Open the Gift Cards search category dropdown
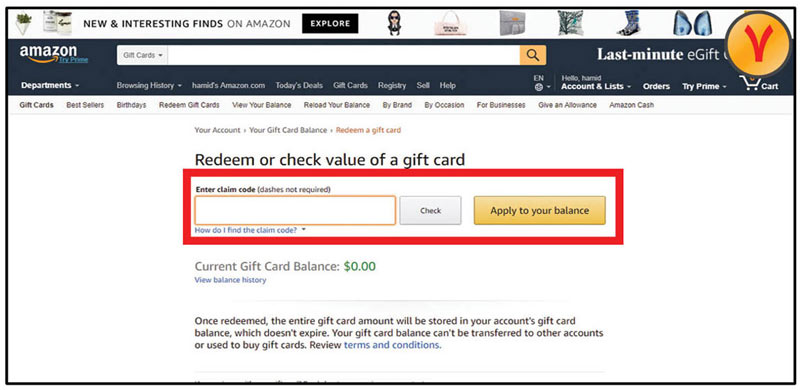The height and width of the screenshot is (390, 800). [x=142, y=55]
